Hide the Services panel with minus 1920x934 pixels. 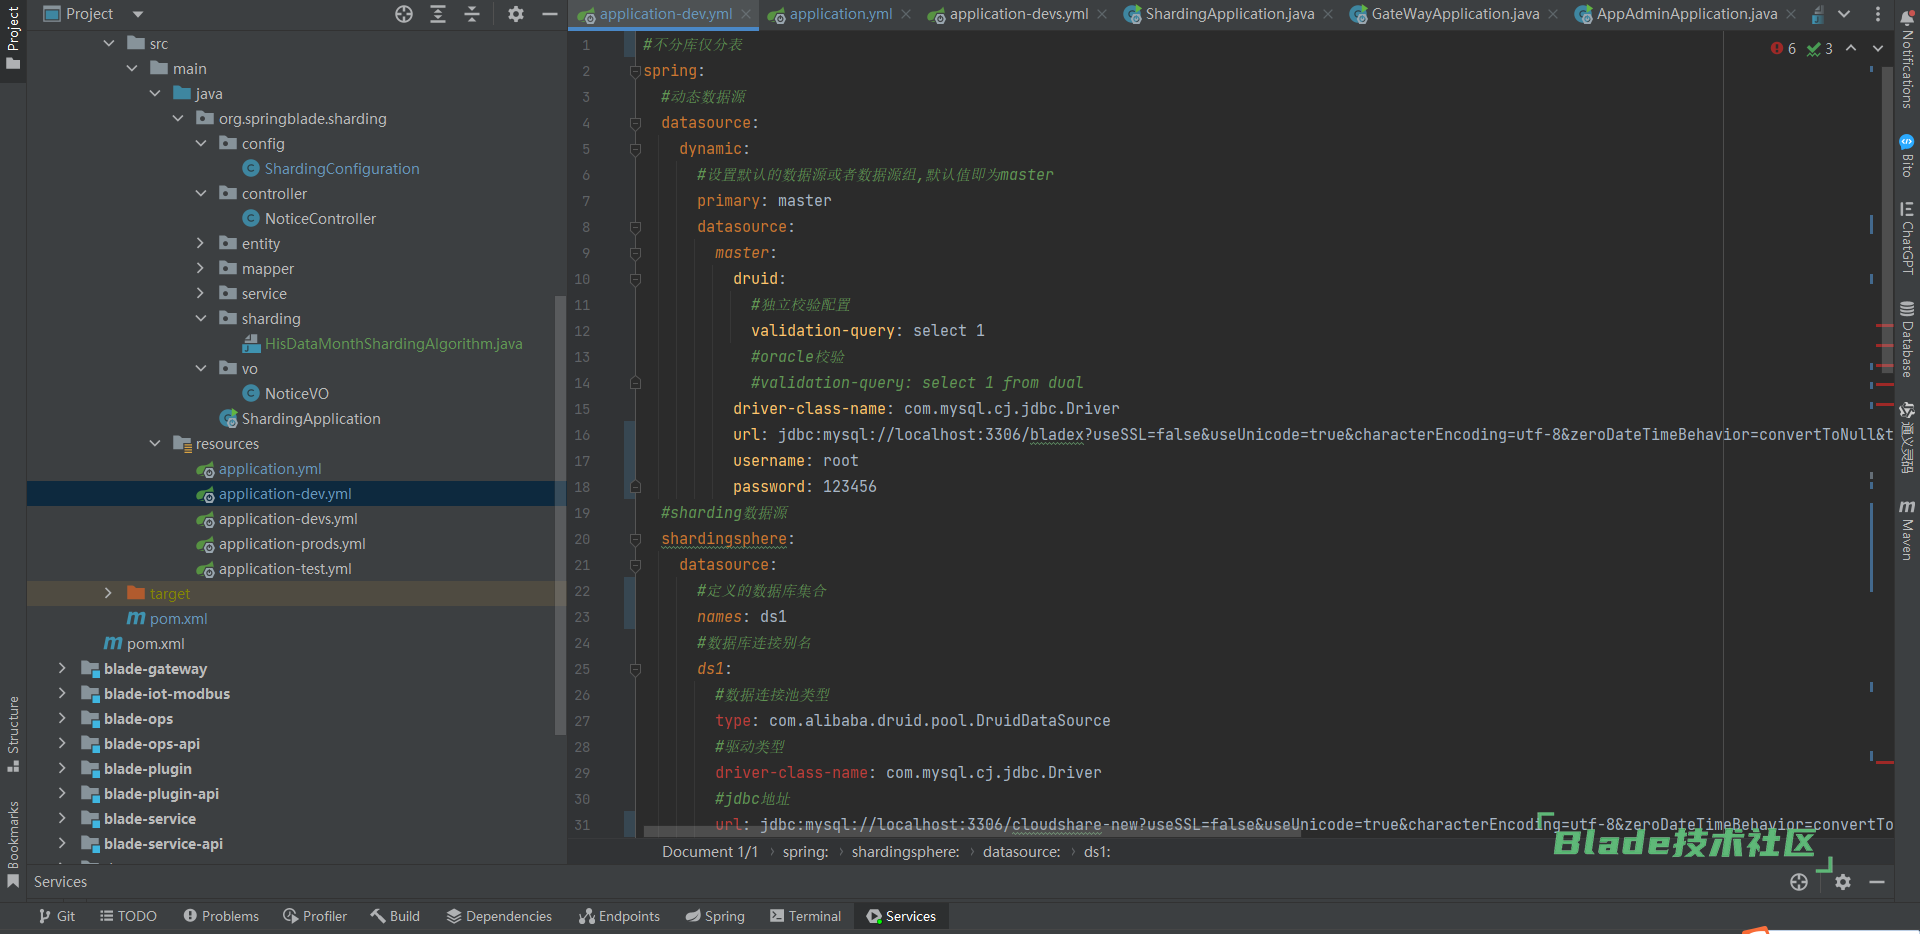(x=1877, y=882)
